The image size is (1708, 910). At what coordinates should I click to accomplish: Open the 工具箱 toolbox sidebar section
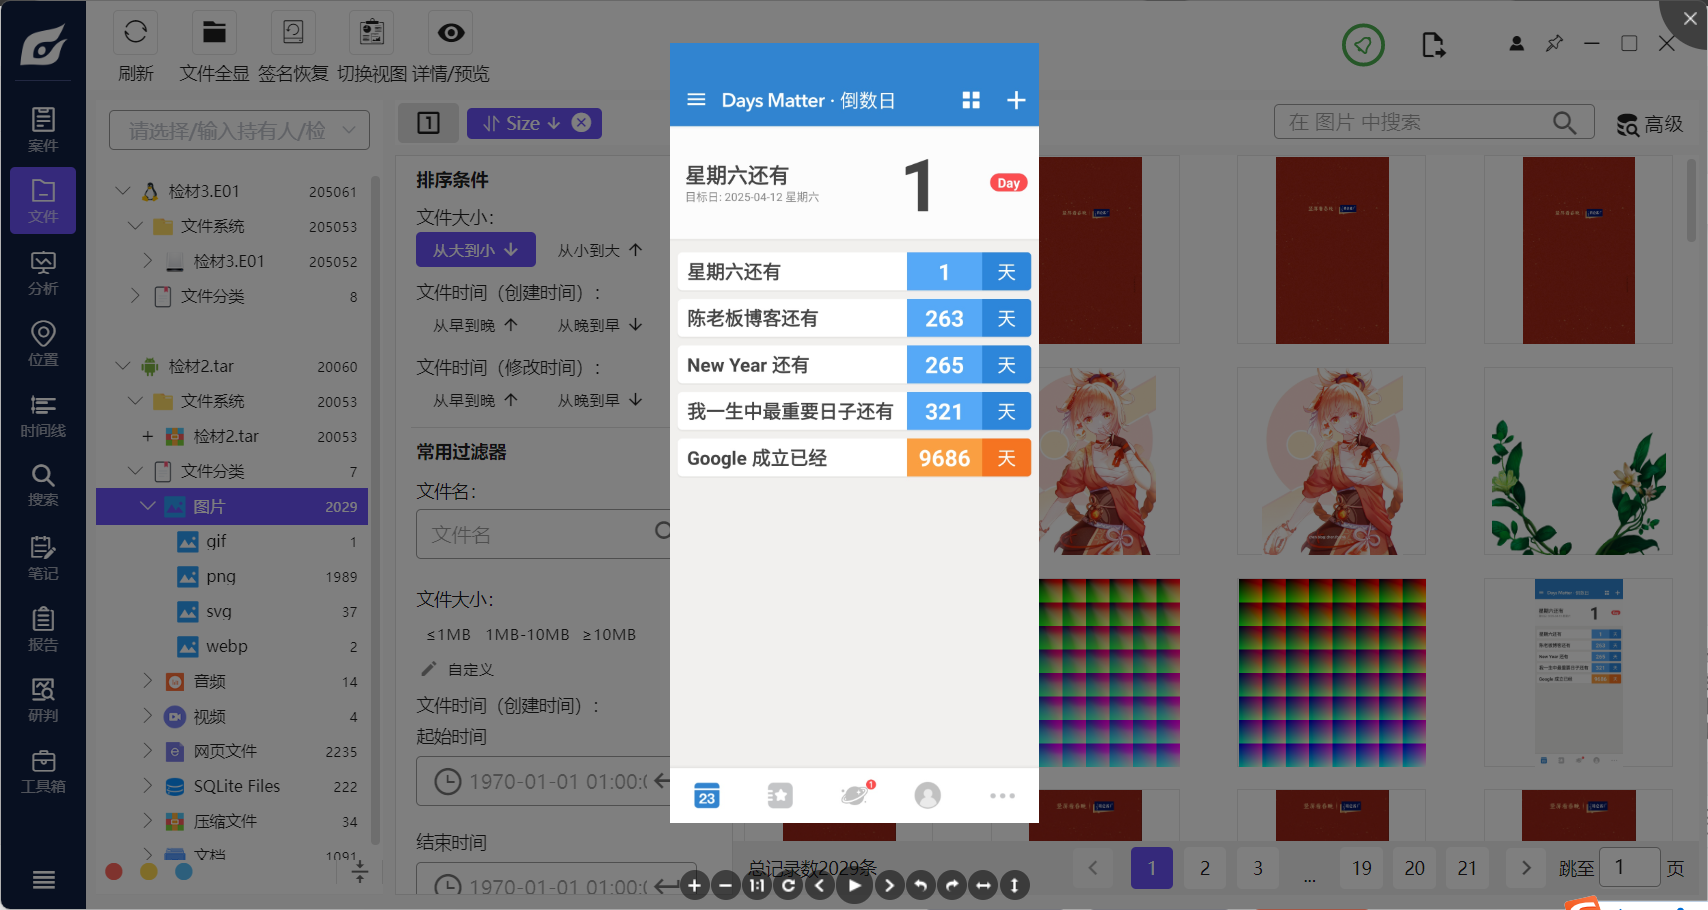[43, 771]
